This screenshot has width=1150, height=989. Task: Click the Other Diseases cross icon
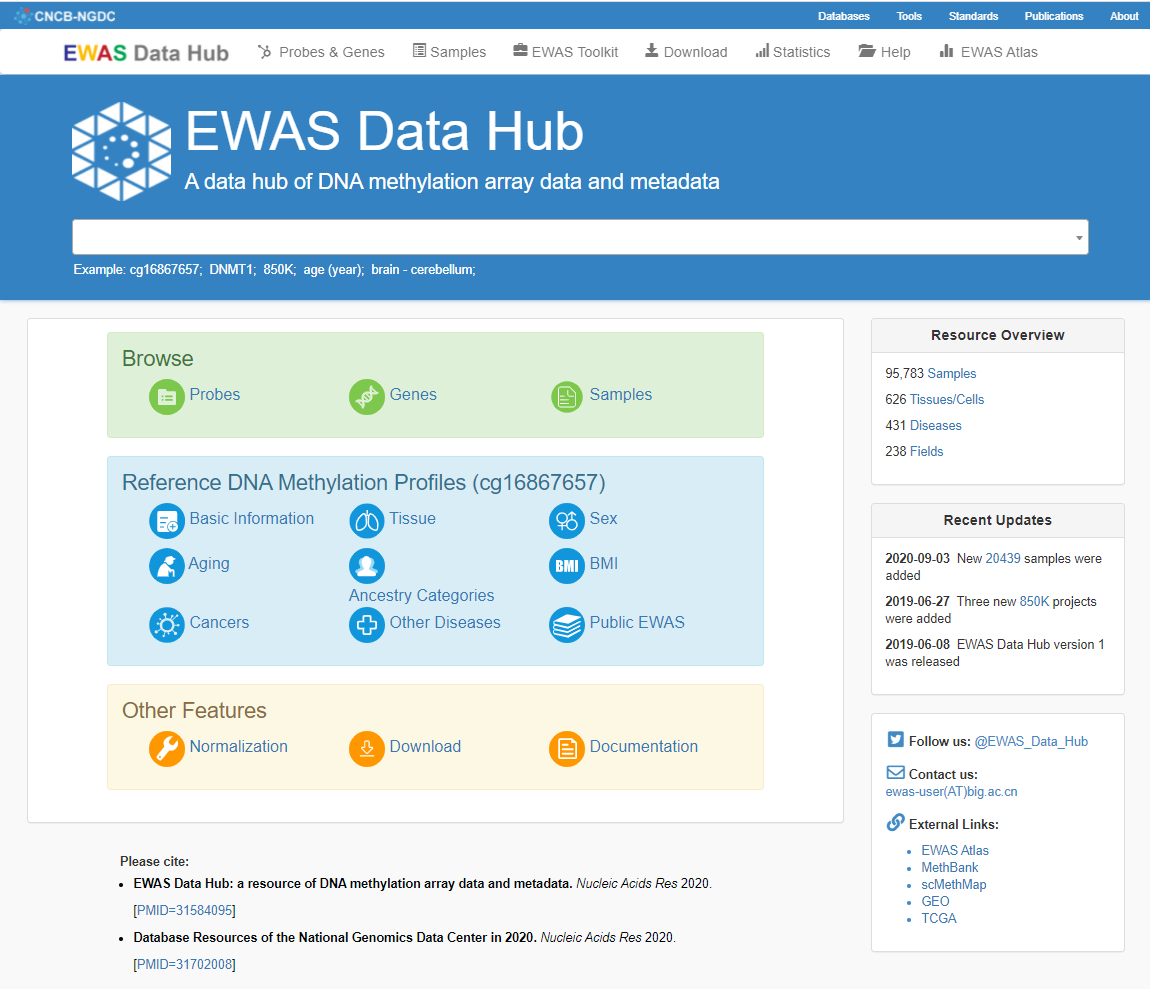coord(367,625)
